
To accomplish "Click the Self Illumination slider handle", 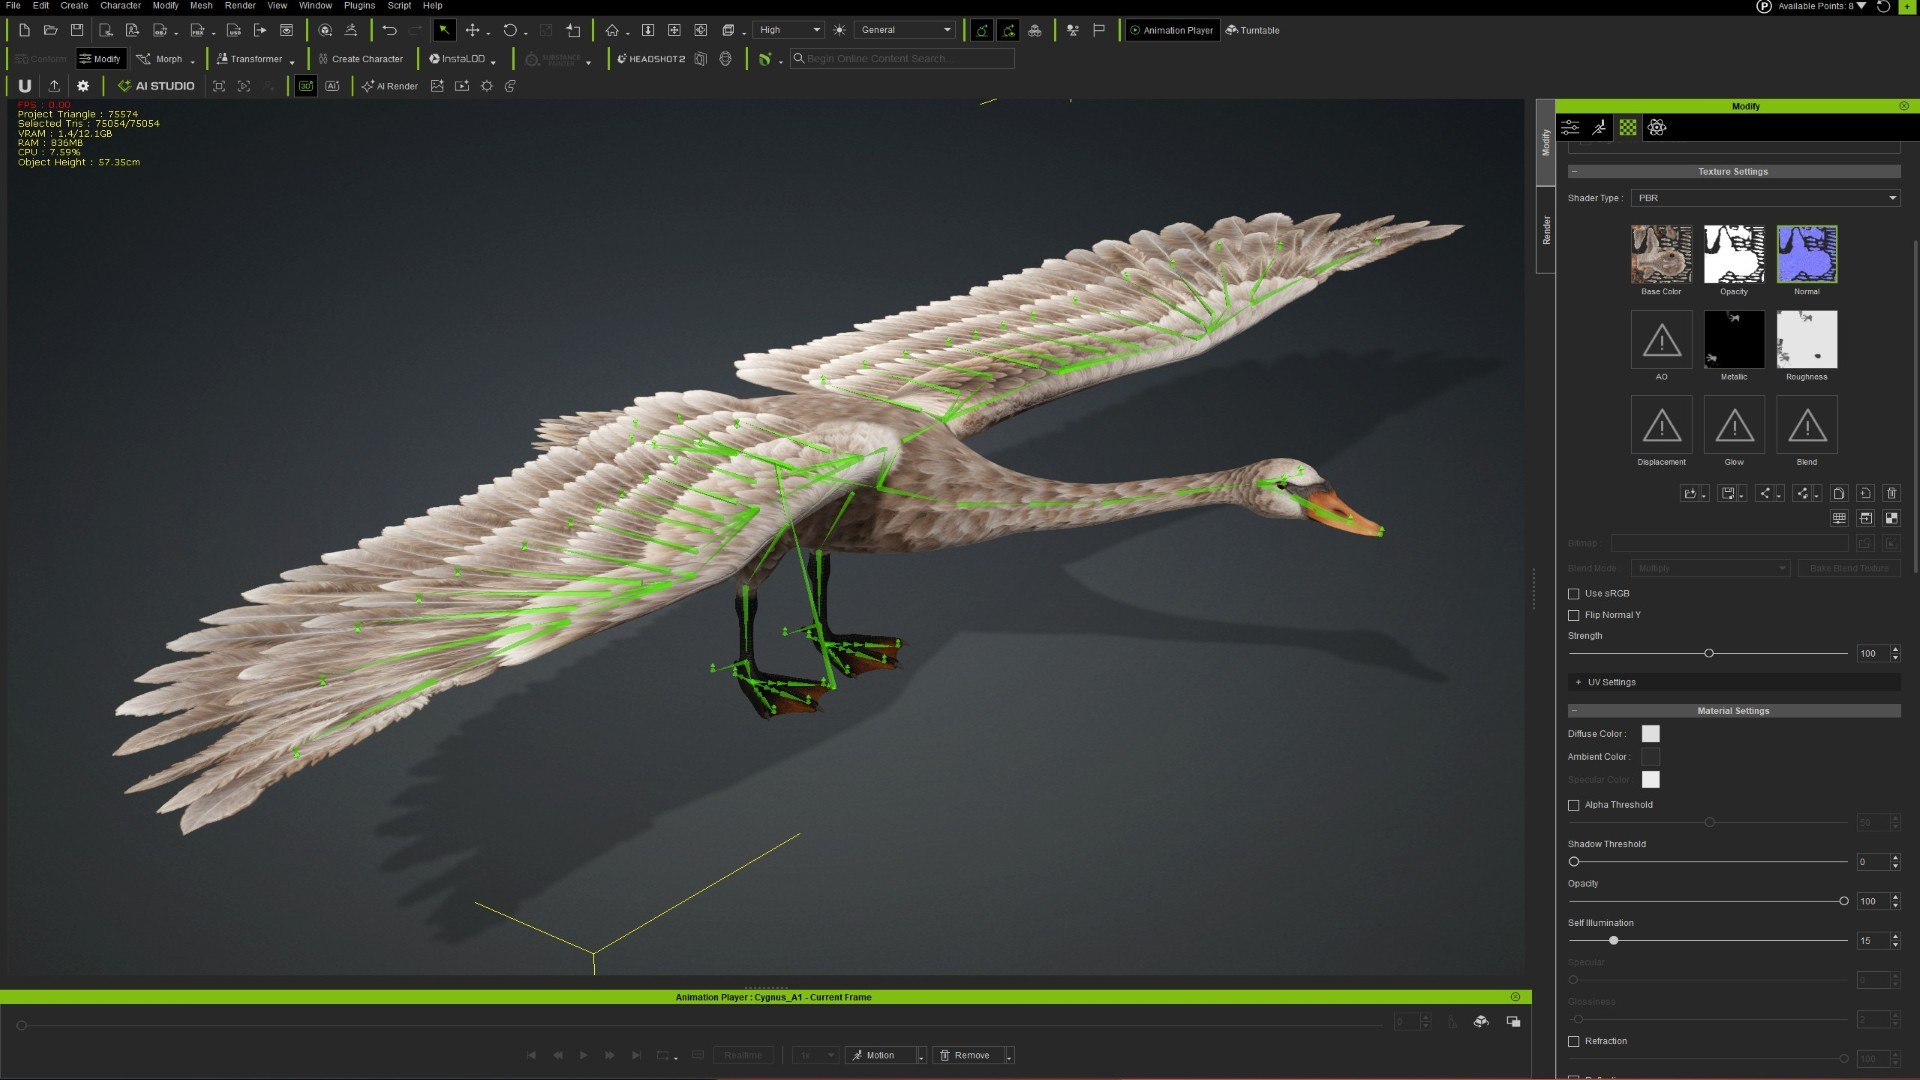I will pyautogui.click(x=1613, y=941).
